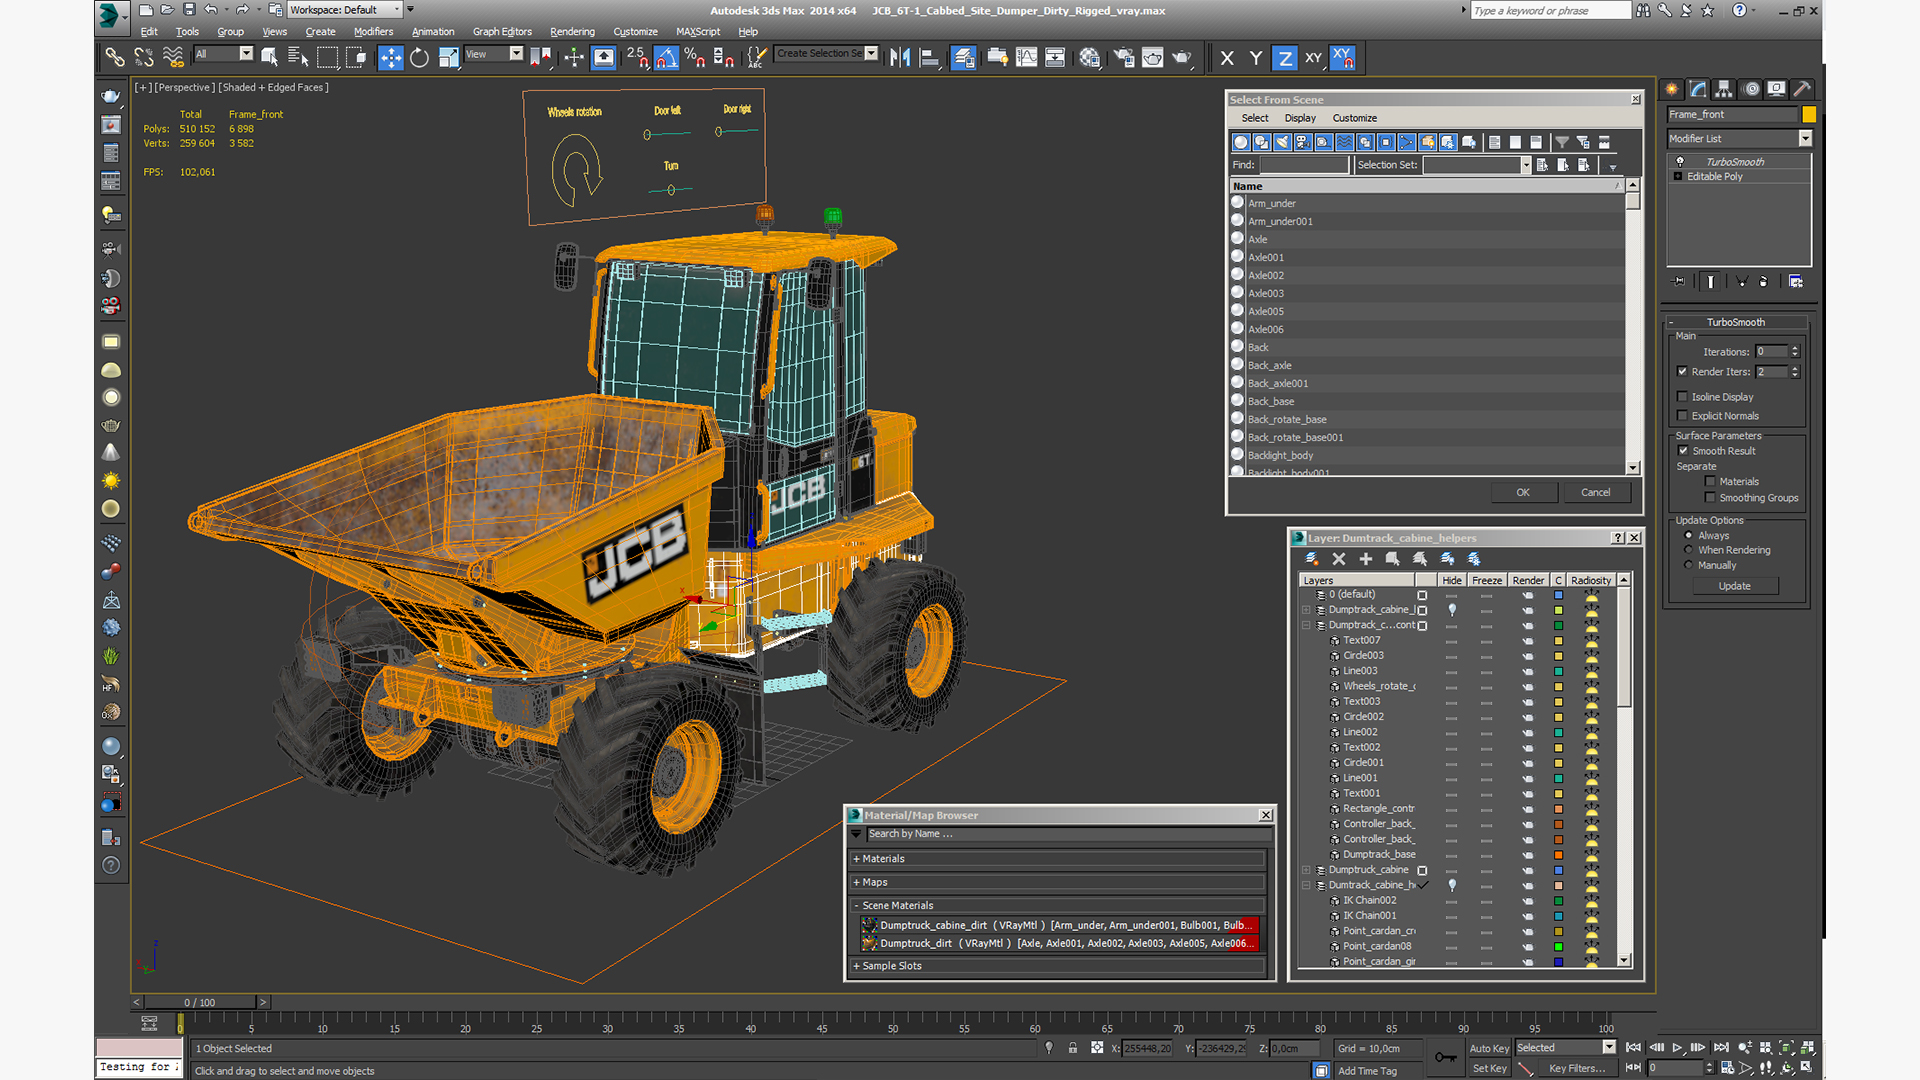Expand the Maps rollout in browser
This screenshot has height=1080, width=1920.
coord(1058,882)
